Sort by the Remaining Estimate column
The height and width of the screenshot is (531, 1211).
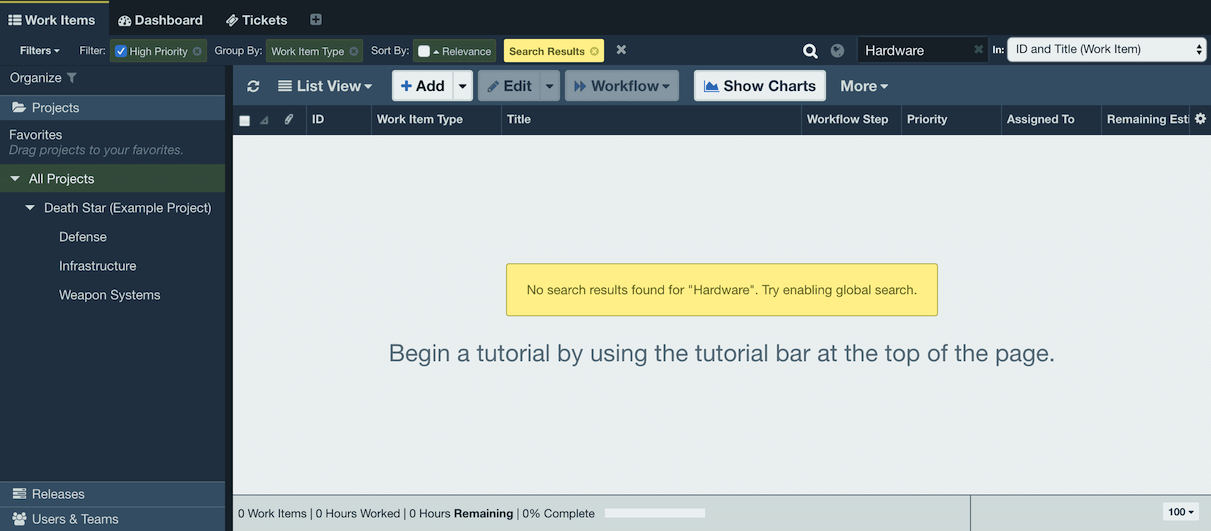point(1148,119)
